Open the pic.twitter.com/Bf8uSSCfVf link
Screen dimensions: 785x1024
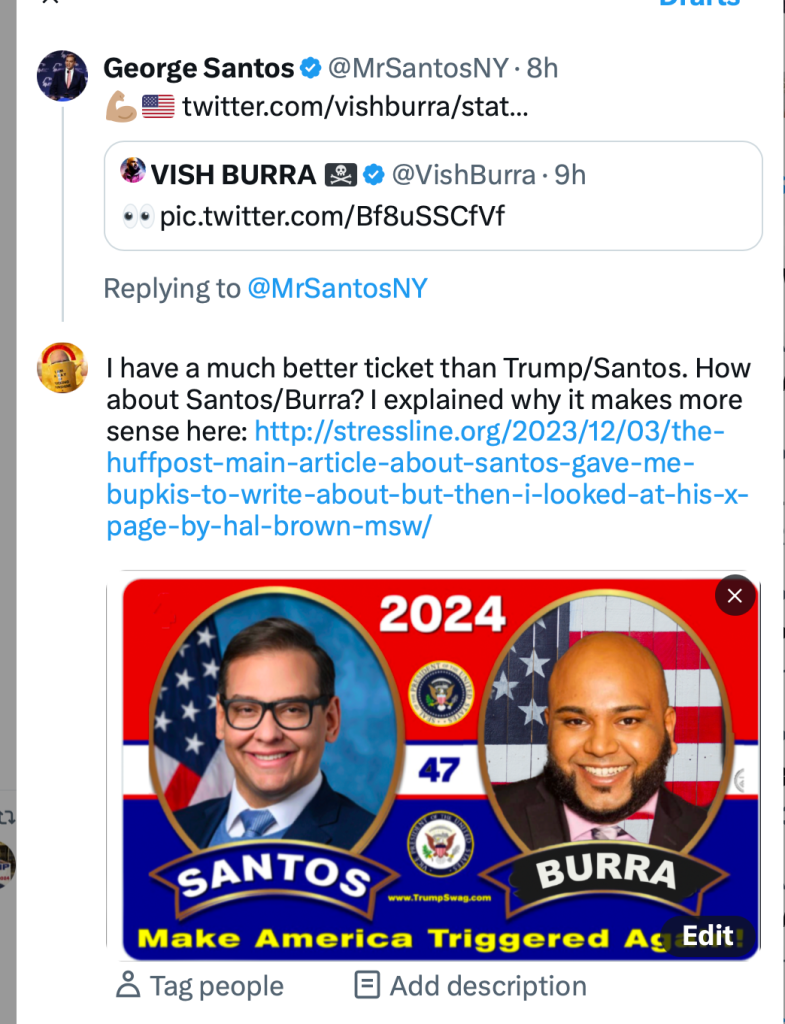(332, 215)
